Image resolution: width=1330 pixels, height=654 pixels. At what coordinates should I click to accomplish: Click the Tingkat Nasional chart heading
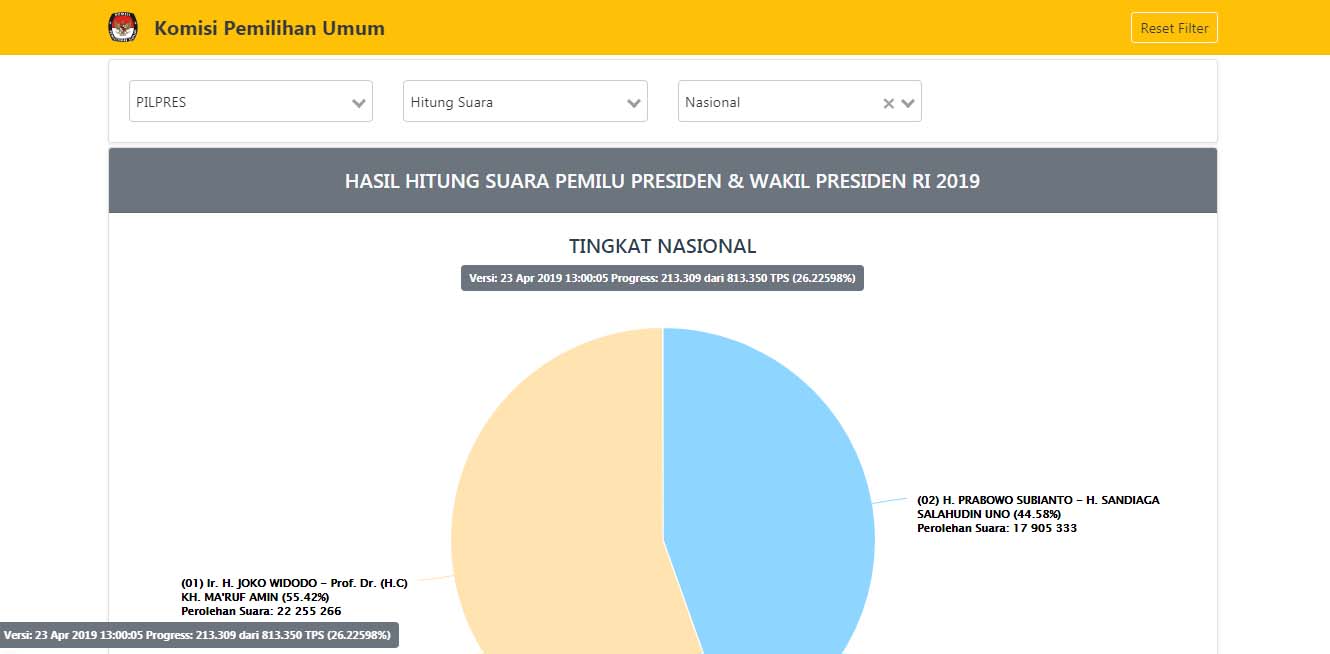(x=662, y=246)
